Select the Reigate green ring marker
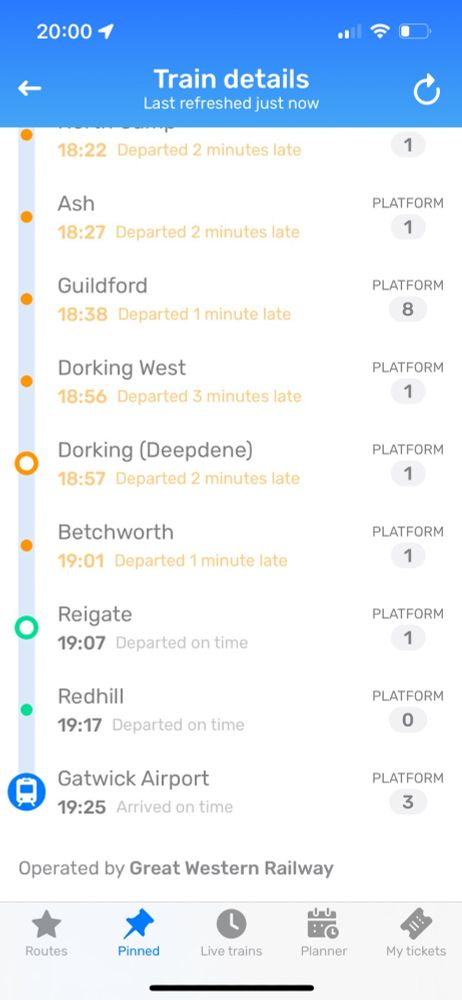 coord(26,628)
